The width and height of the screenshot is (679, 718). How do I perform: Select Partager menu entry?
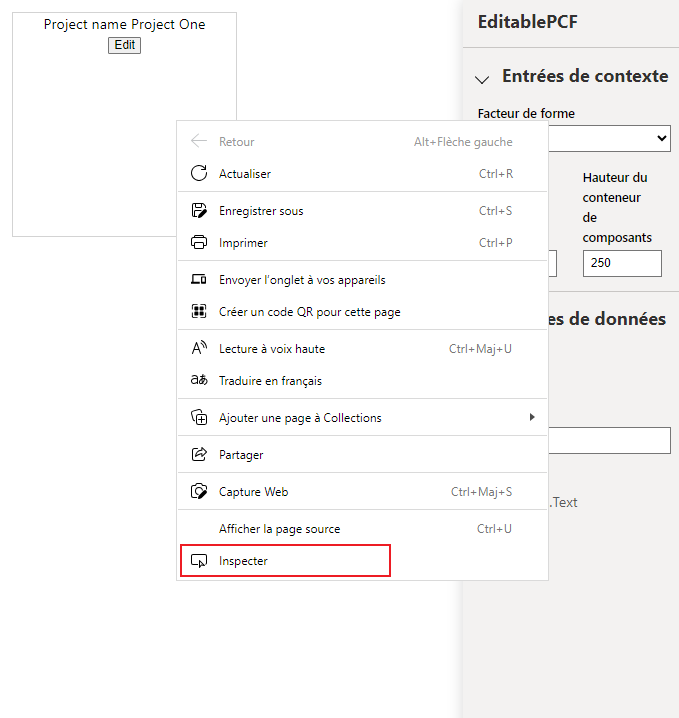(x=362, y=455)
